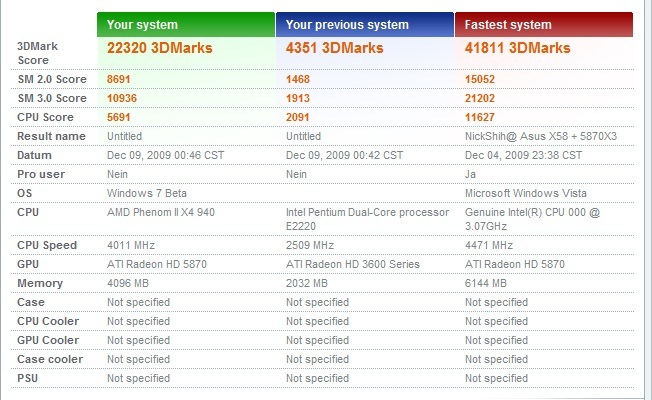Click the SM 3.0 Score value 21202
652x400 pixels.
pyautogui.click(x=480, y=98)
